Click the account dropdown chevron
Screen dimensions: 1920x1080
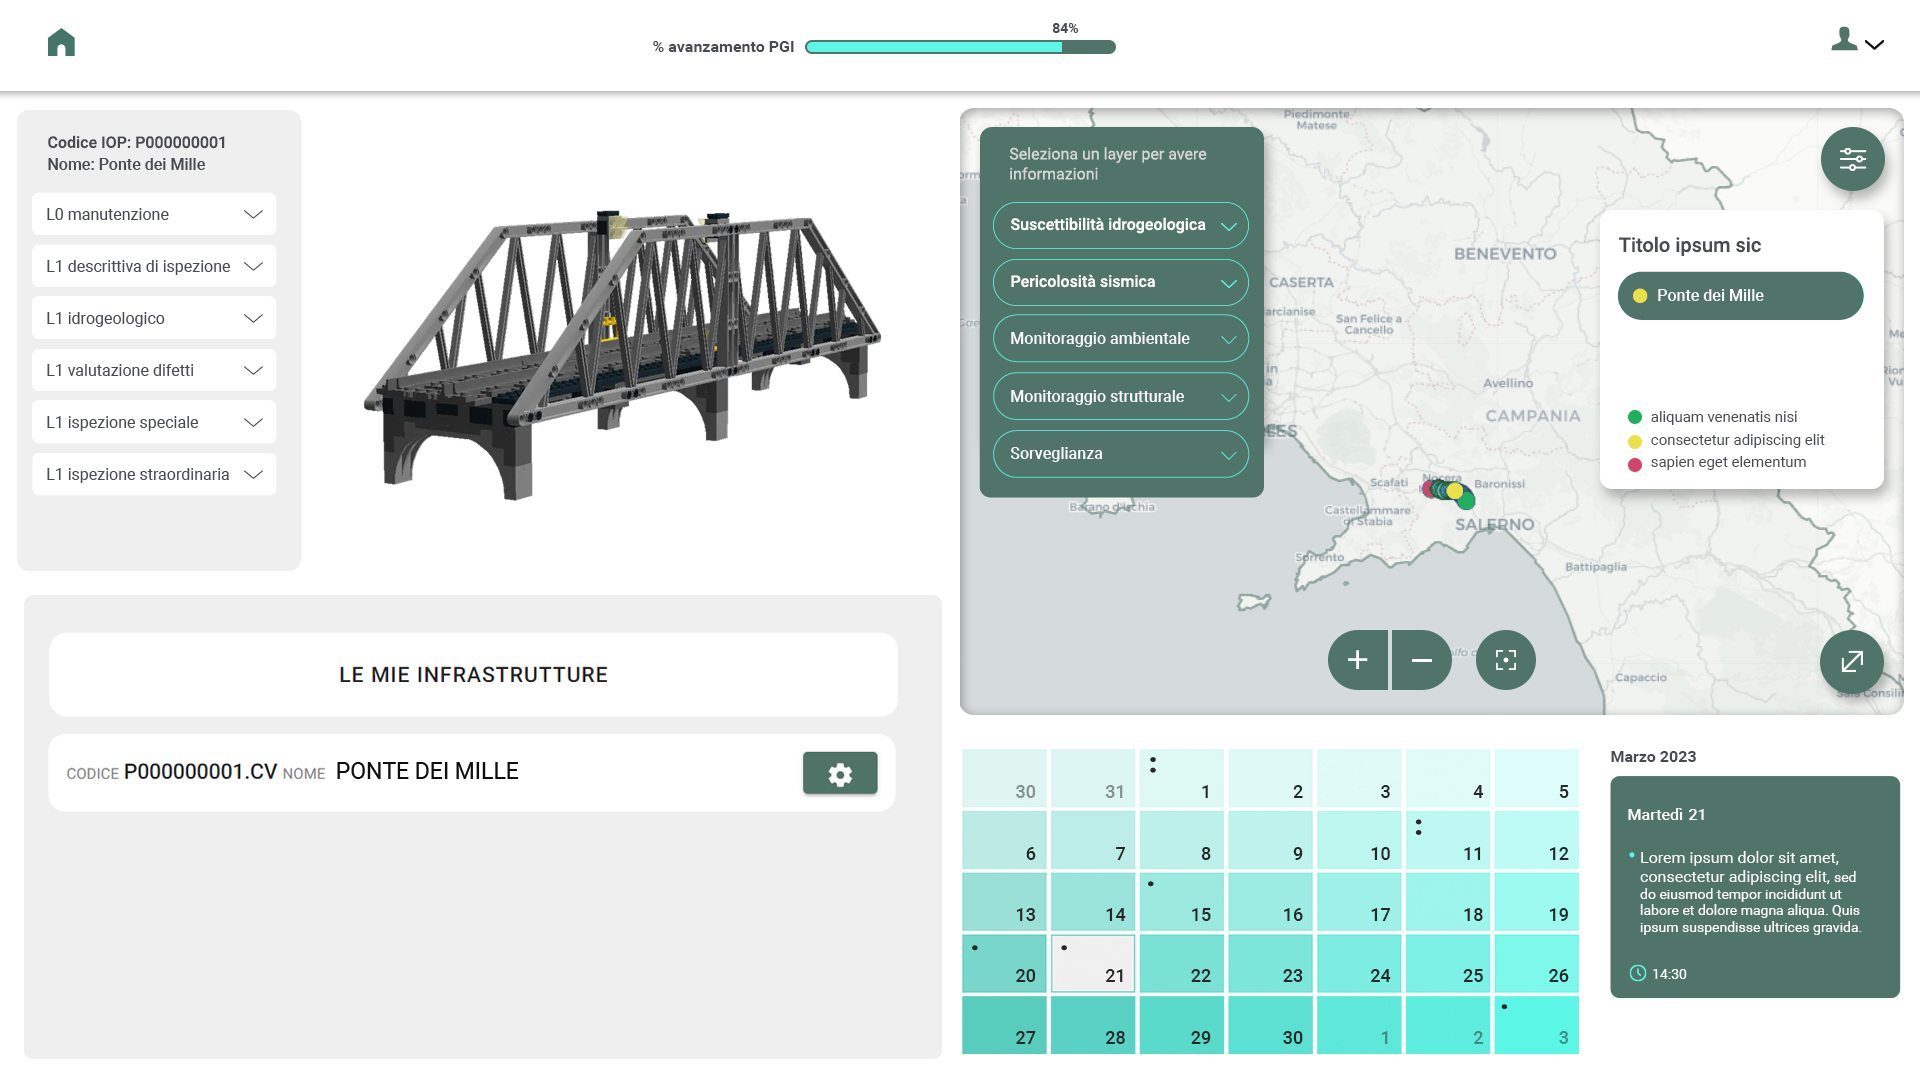1874,45
